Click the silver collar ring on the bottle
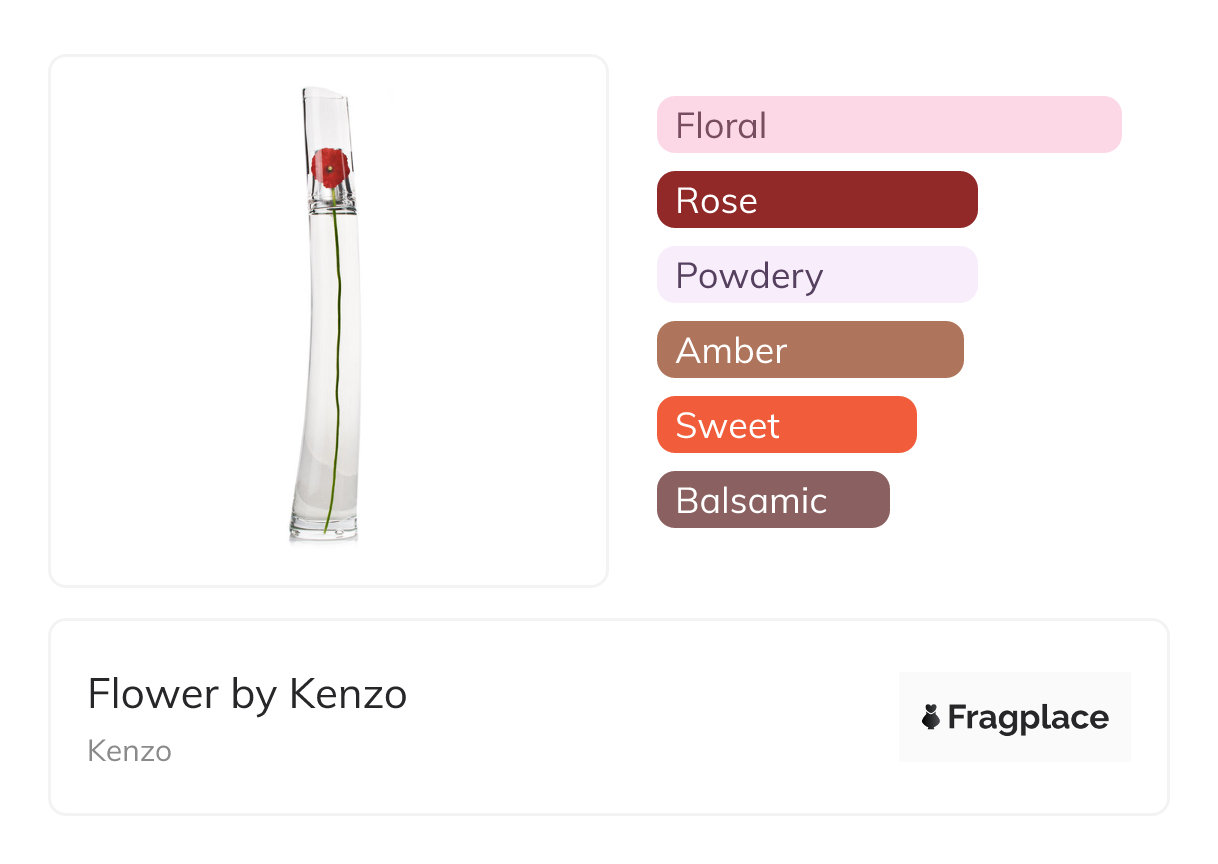 (x=330, y=200)
